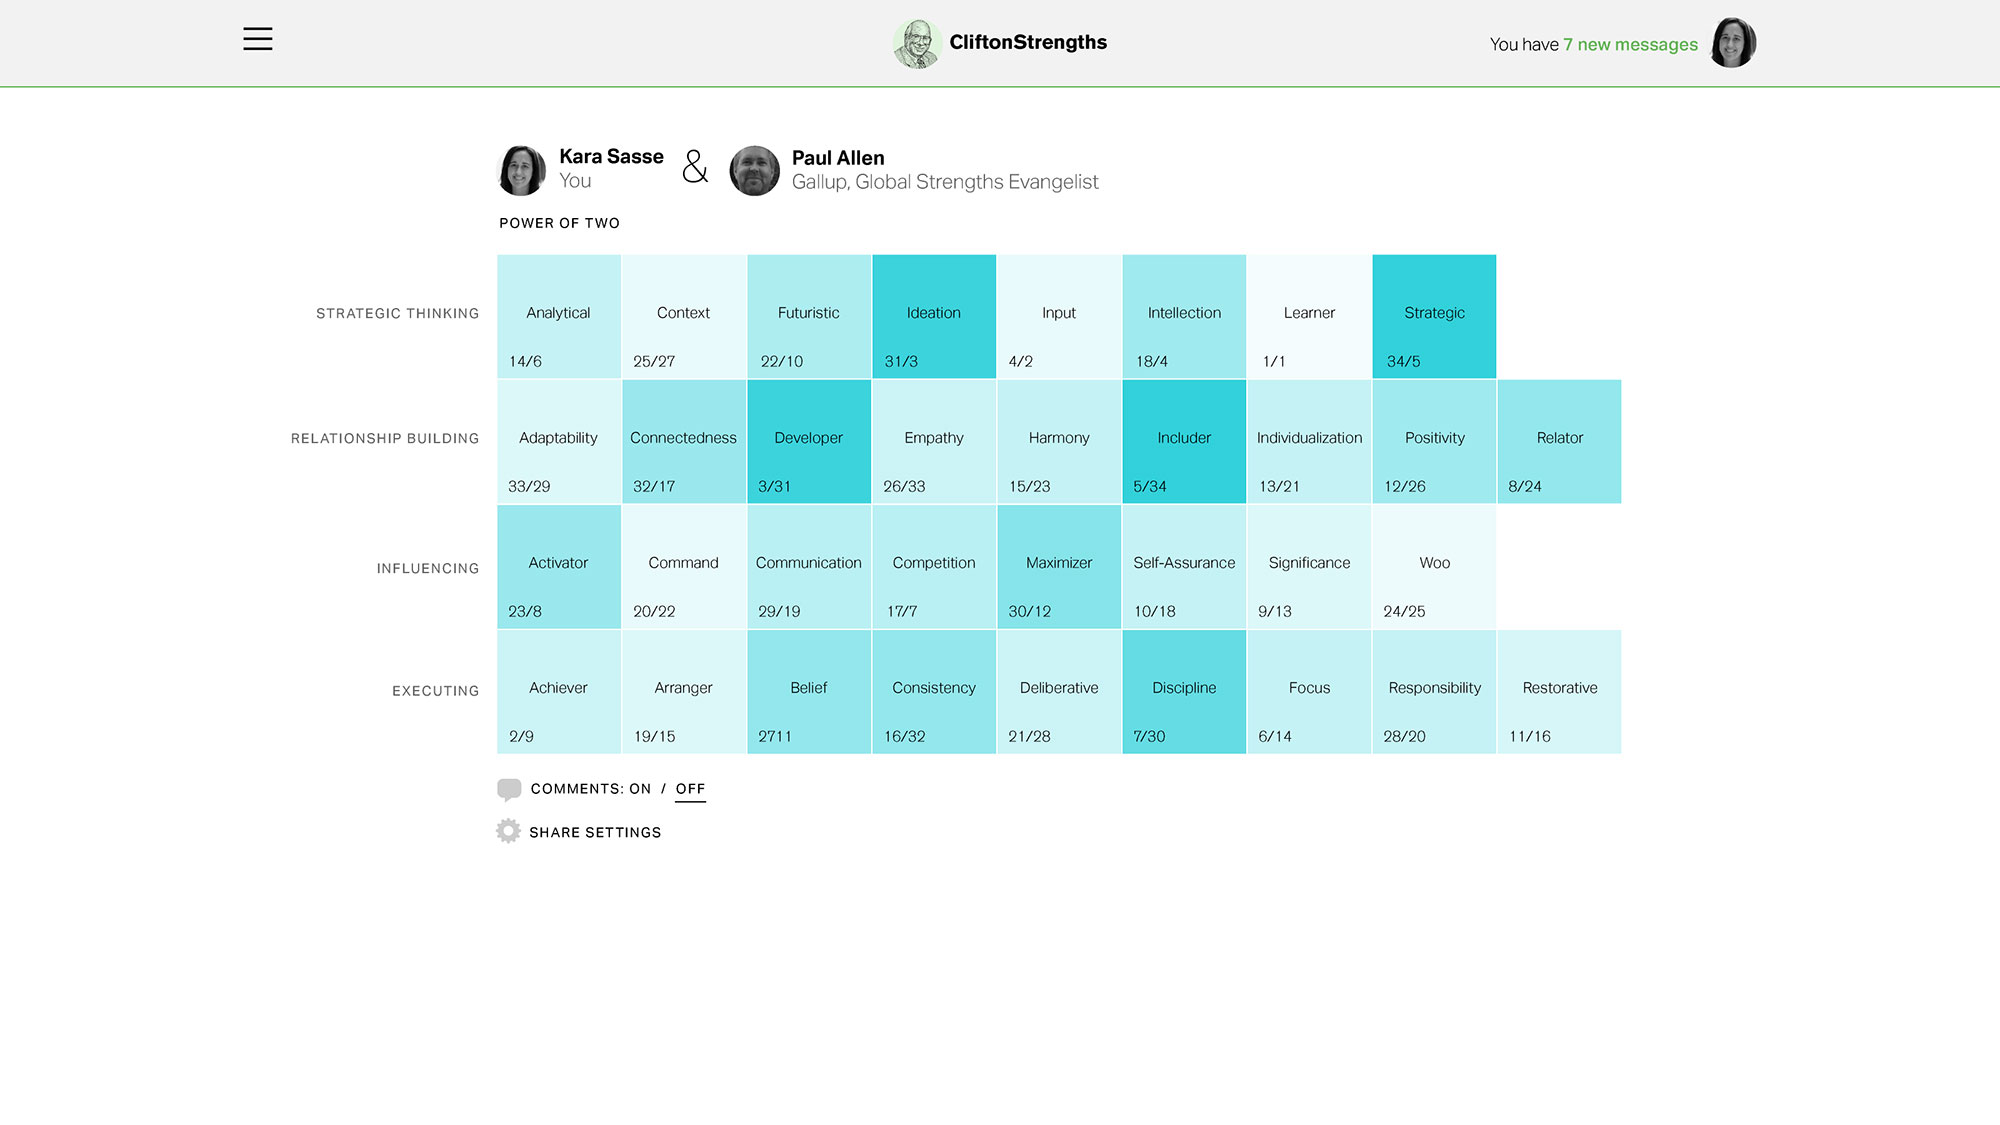This screenshot has width=2000, height=1125.
Task: Turn comments ON
Action: [x=640, y=789]
